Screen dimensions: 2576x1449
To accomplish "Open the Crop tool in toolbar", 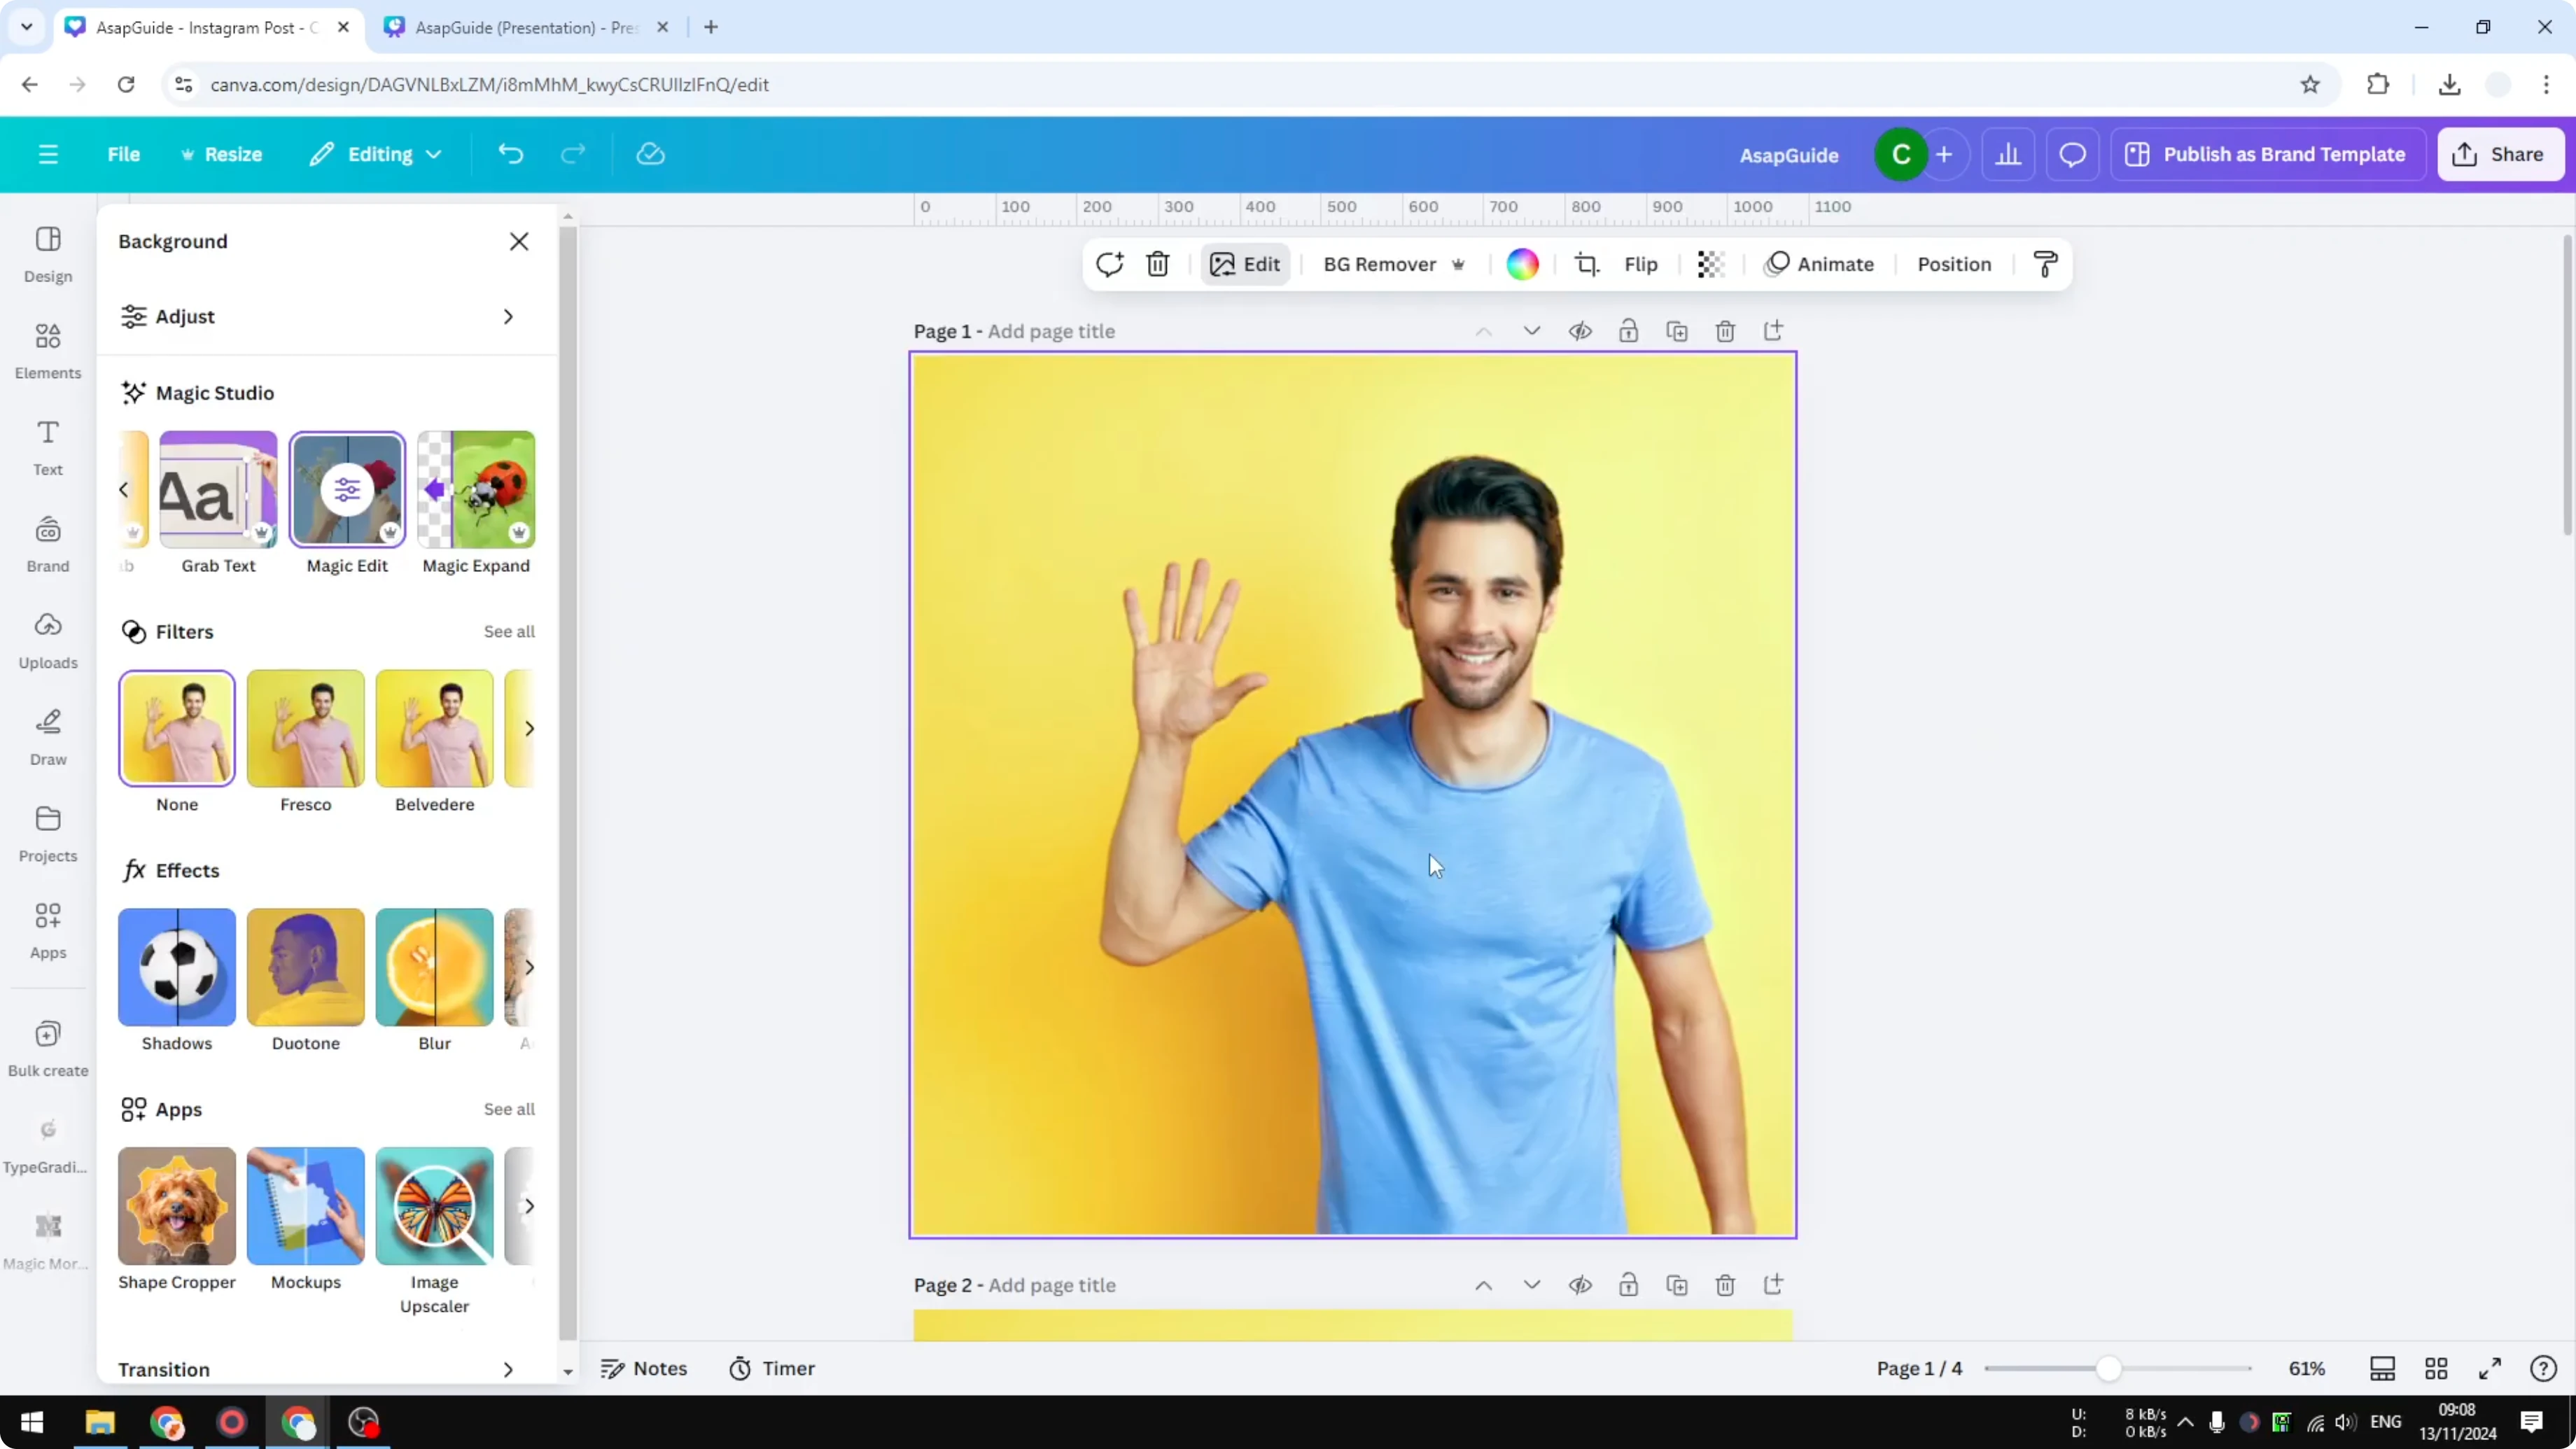I will pyautogui.click(x=1588, y=264).
